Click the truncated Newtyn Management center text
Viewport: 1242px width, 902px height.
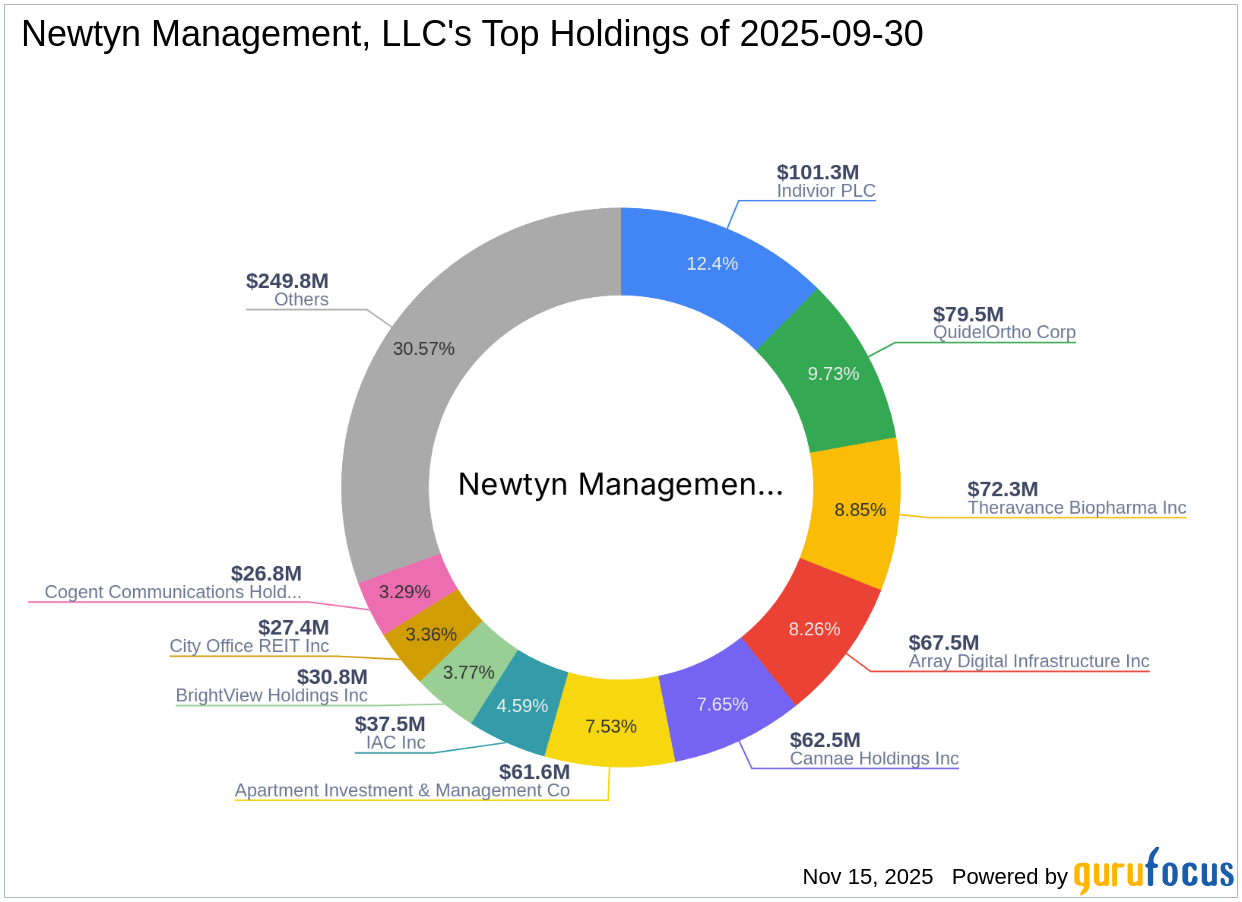pyautogui.click(x=621, y=485)
